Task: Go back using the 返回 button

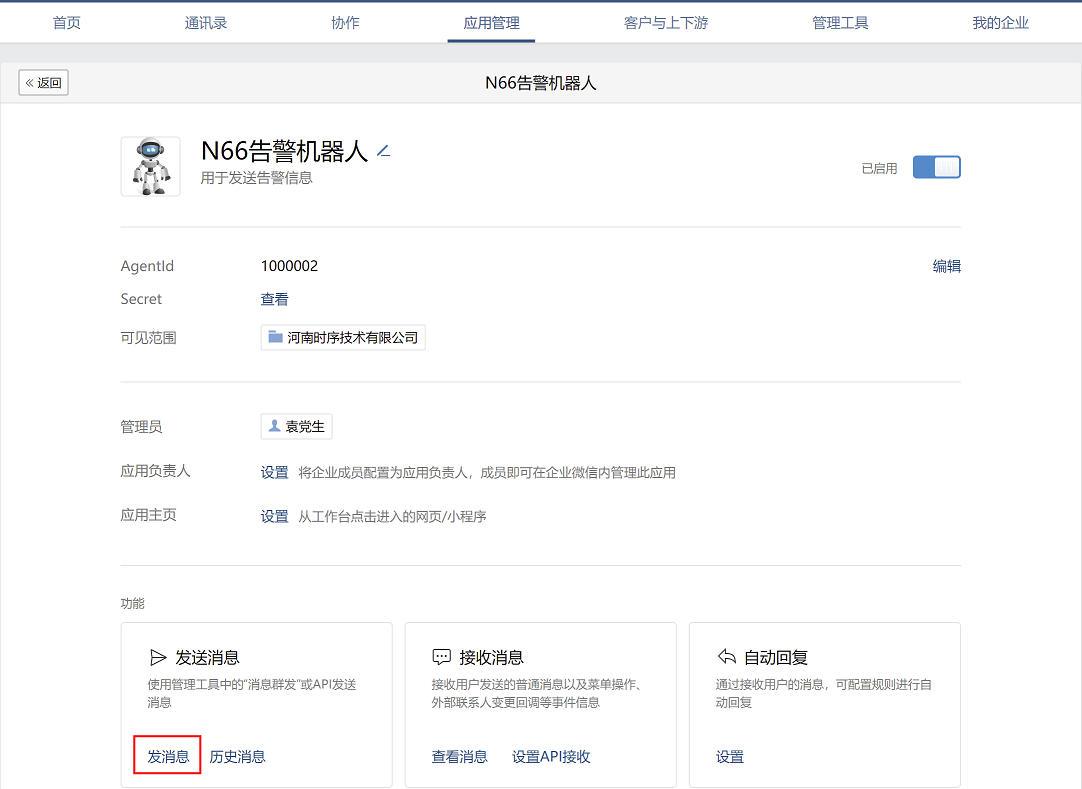Action: [x=44, y=83]
